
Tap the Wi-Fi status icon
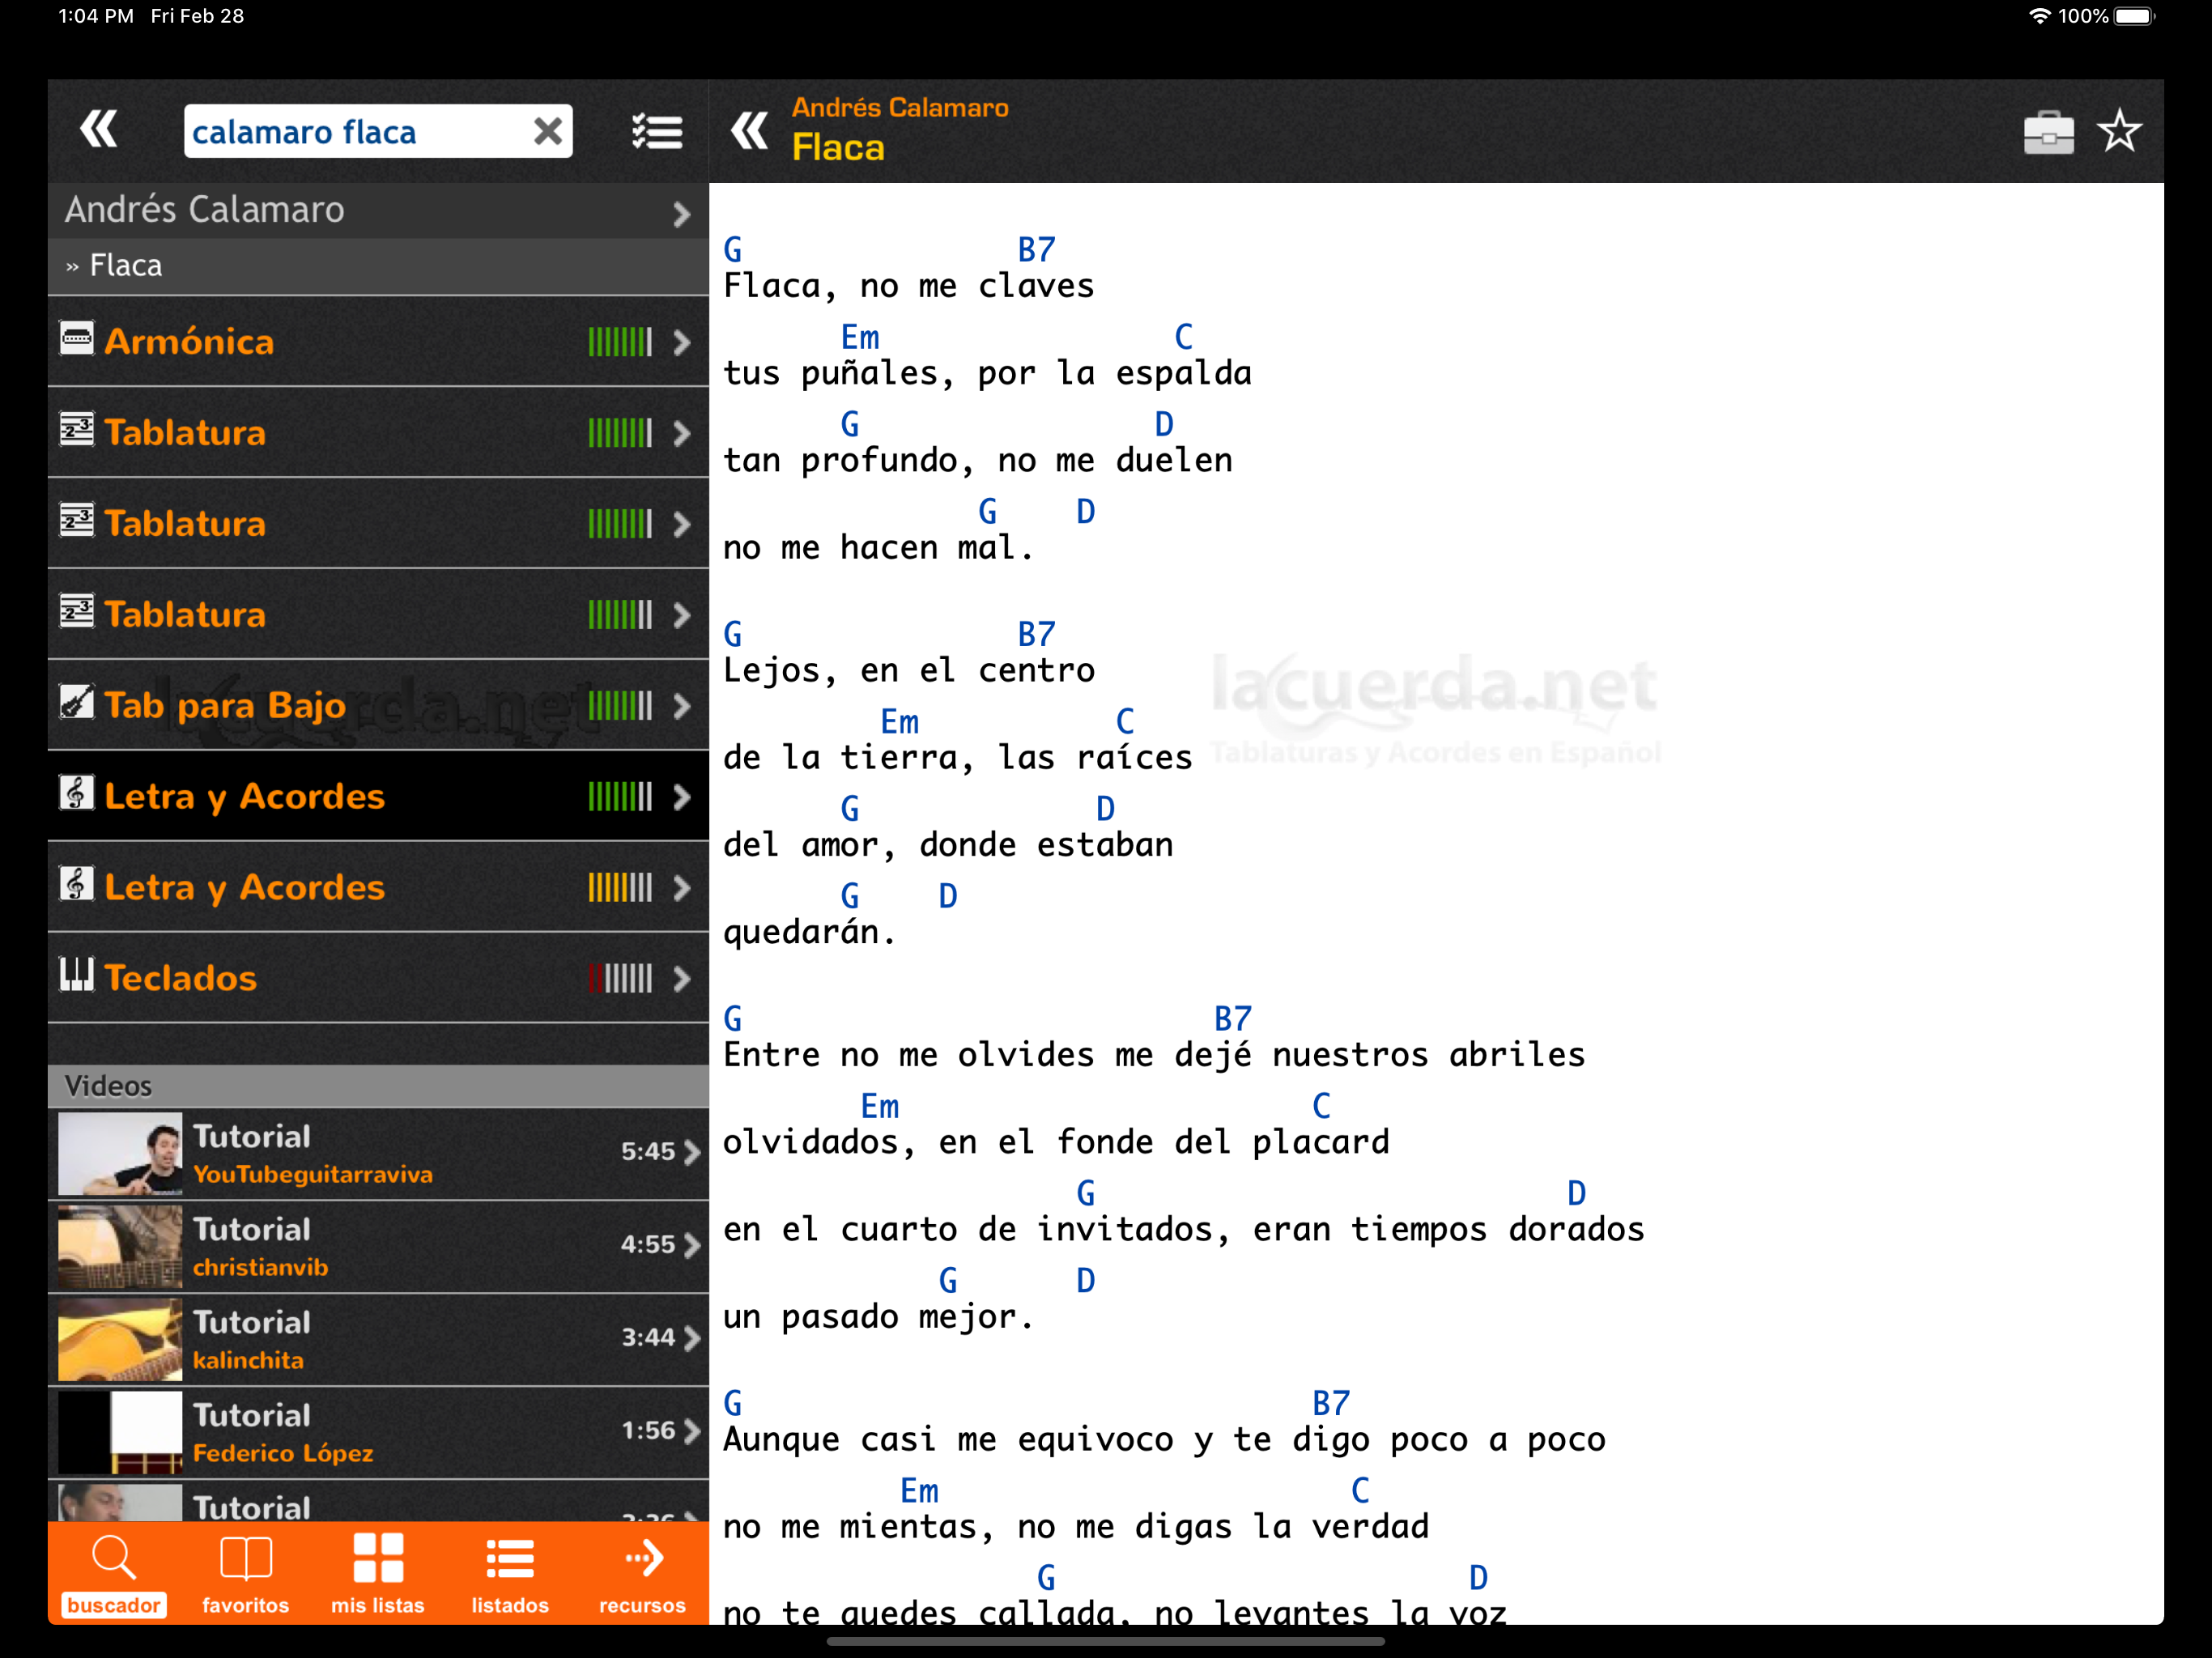(2039, 16)
